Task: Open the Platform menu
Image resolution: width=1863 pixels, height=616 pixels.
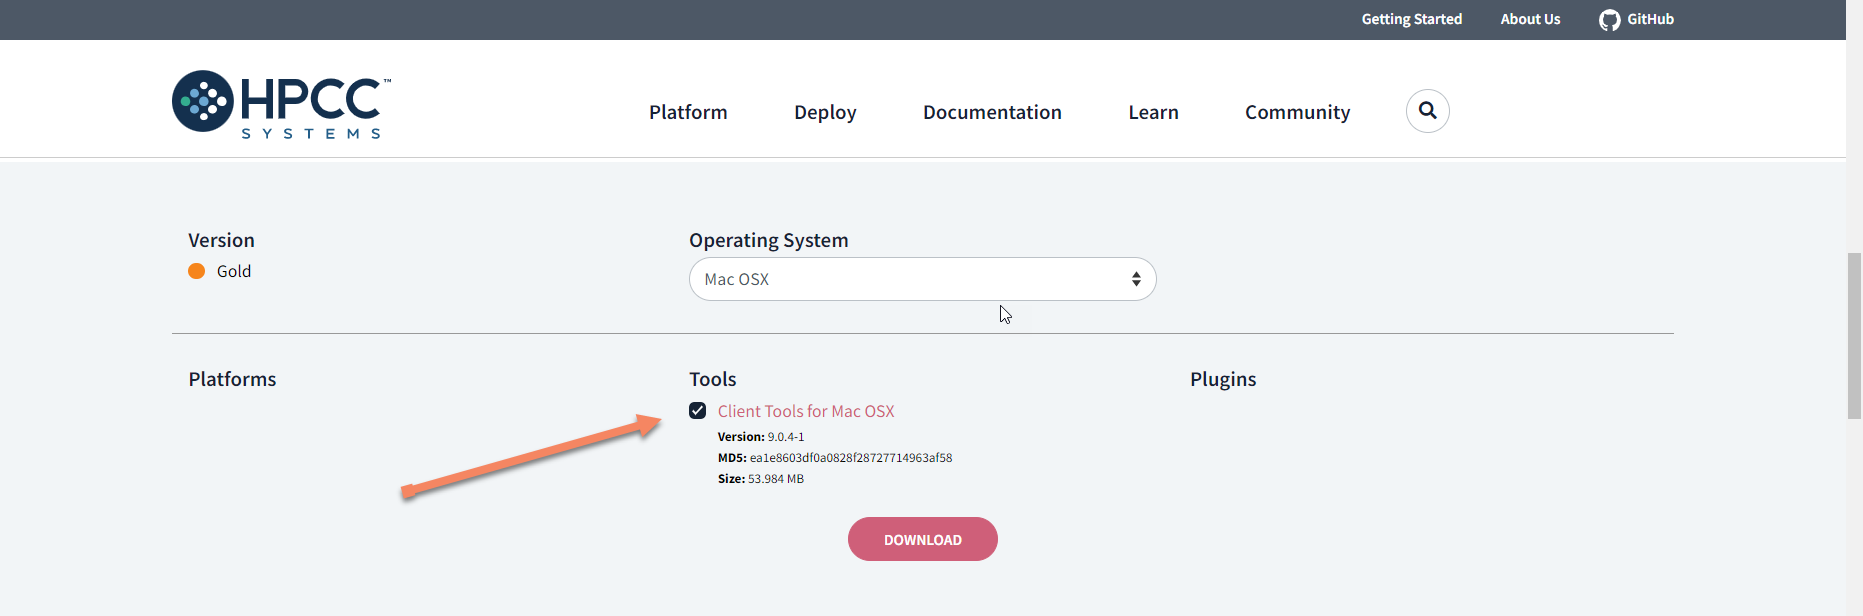Action: point(688,112)
